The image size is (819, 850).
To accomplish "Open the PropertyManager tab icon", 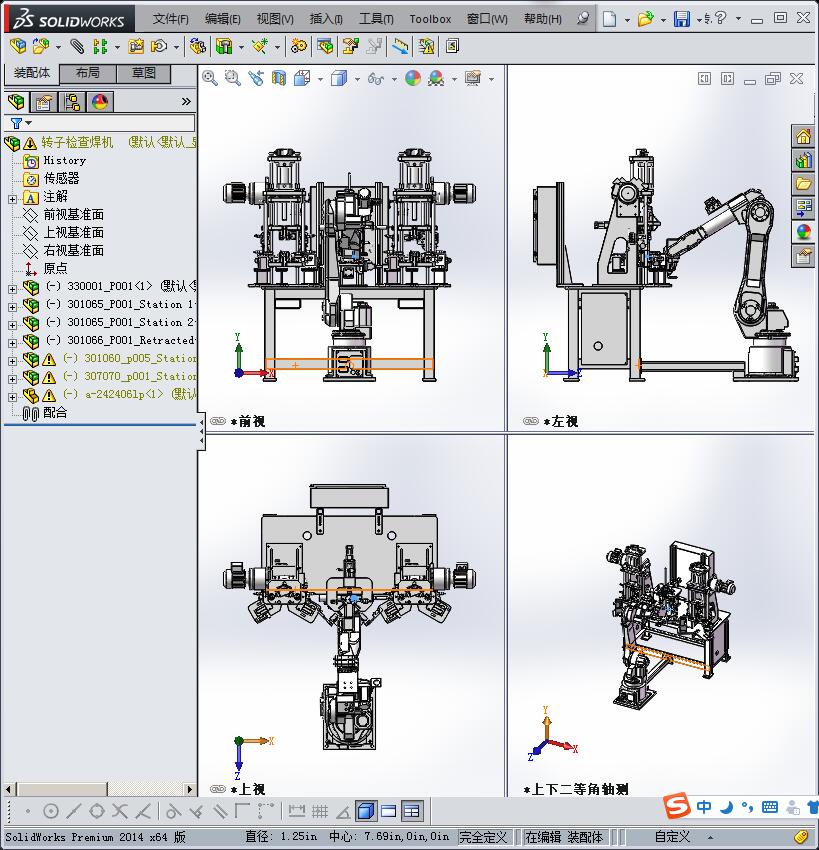I will [43, 101].
